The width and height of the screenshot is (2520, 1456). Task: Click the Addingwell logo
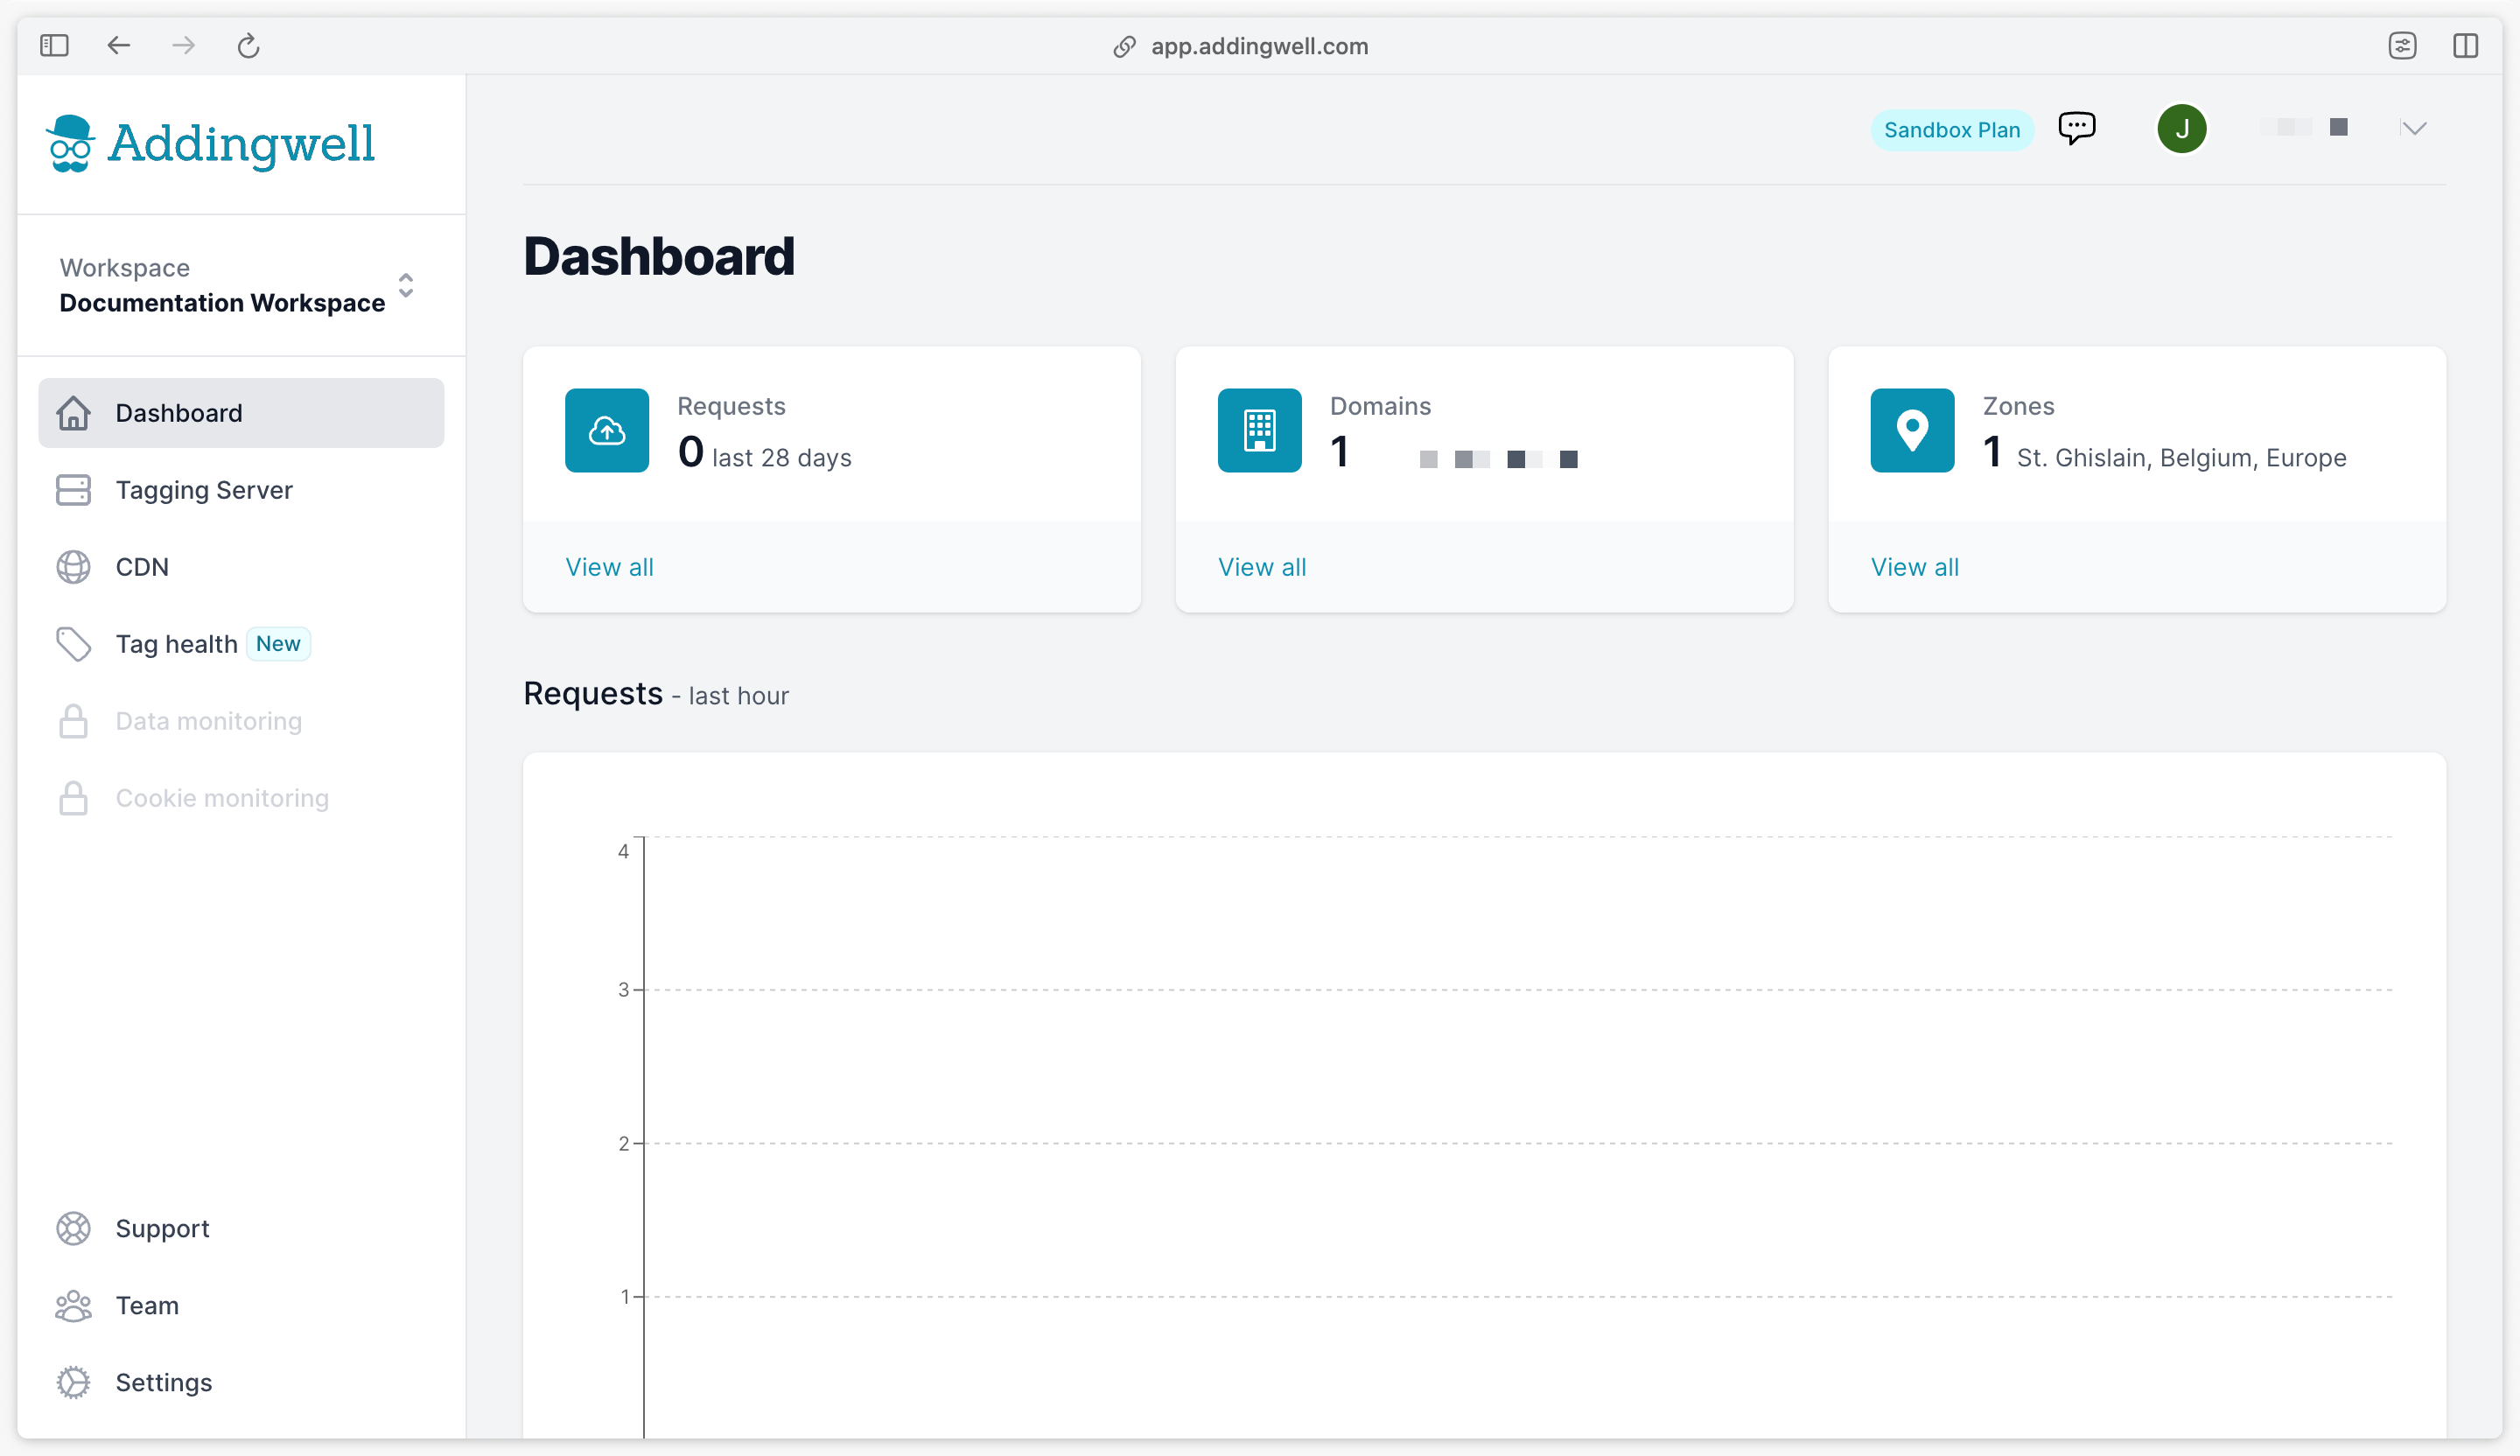211,143
